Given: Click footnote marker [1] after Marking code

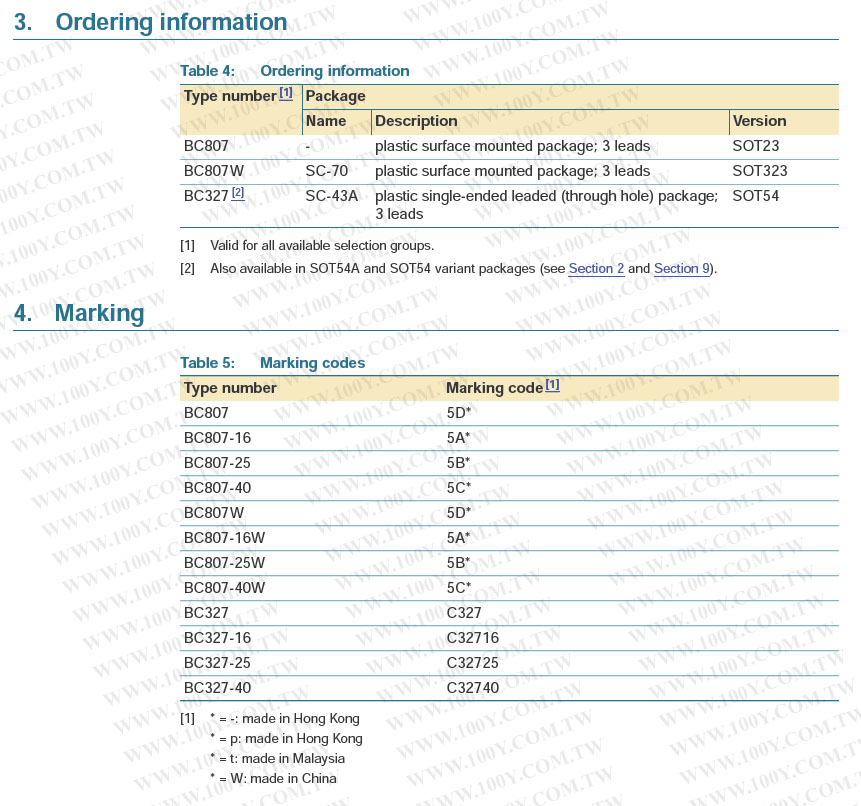Looking at the screenshot, I should tap(552, 385).
